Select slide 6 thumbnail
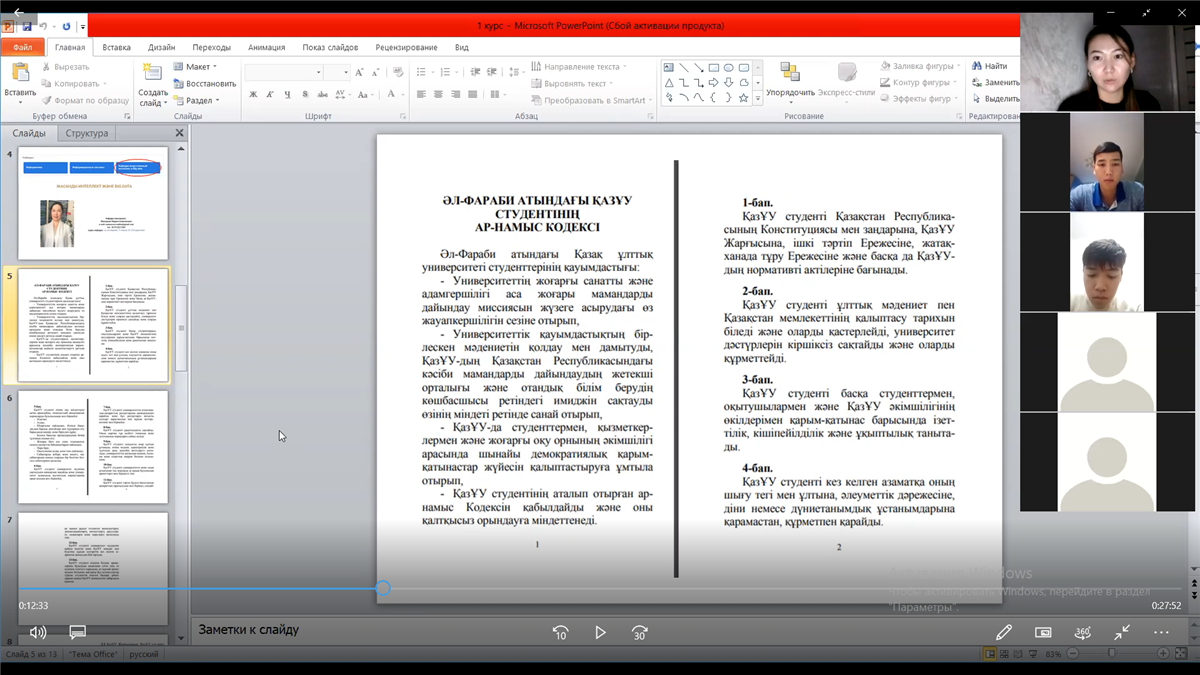Image resolution: width=1200 pixels, height=675 pixels. [x=93, y=446]
